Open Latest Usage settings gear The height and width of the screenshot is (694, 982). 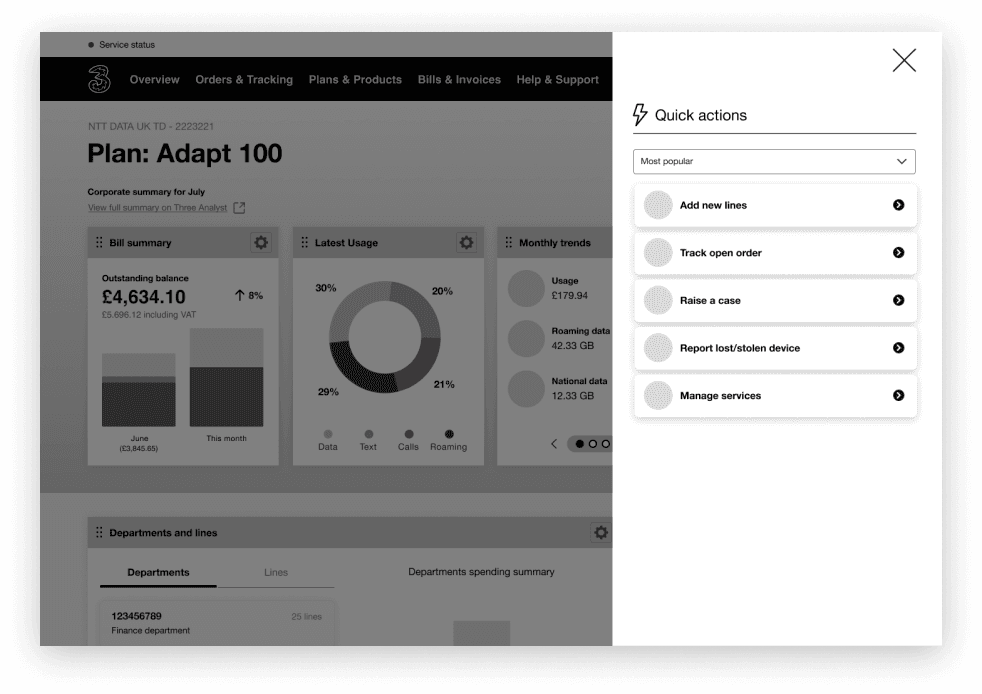(x=466, y=242)
